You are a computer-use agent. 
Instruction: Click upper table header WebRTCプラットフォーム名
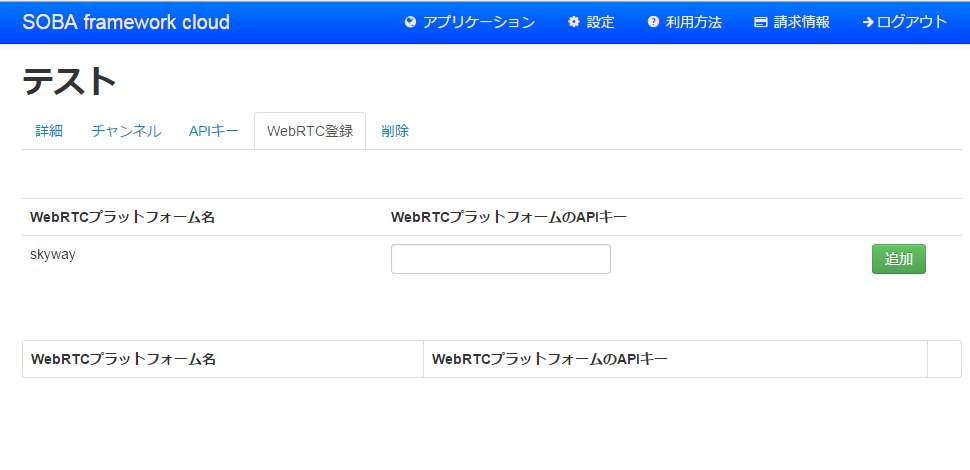tap(122, 218)
